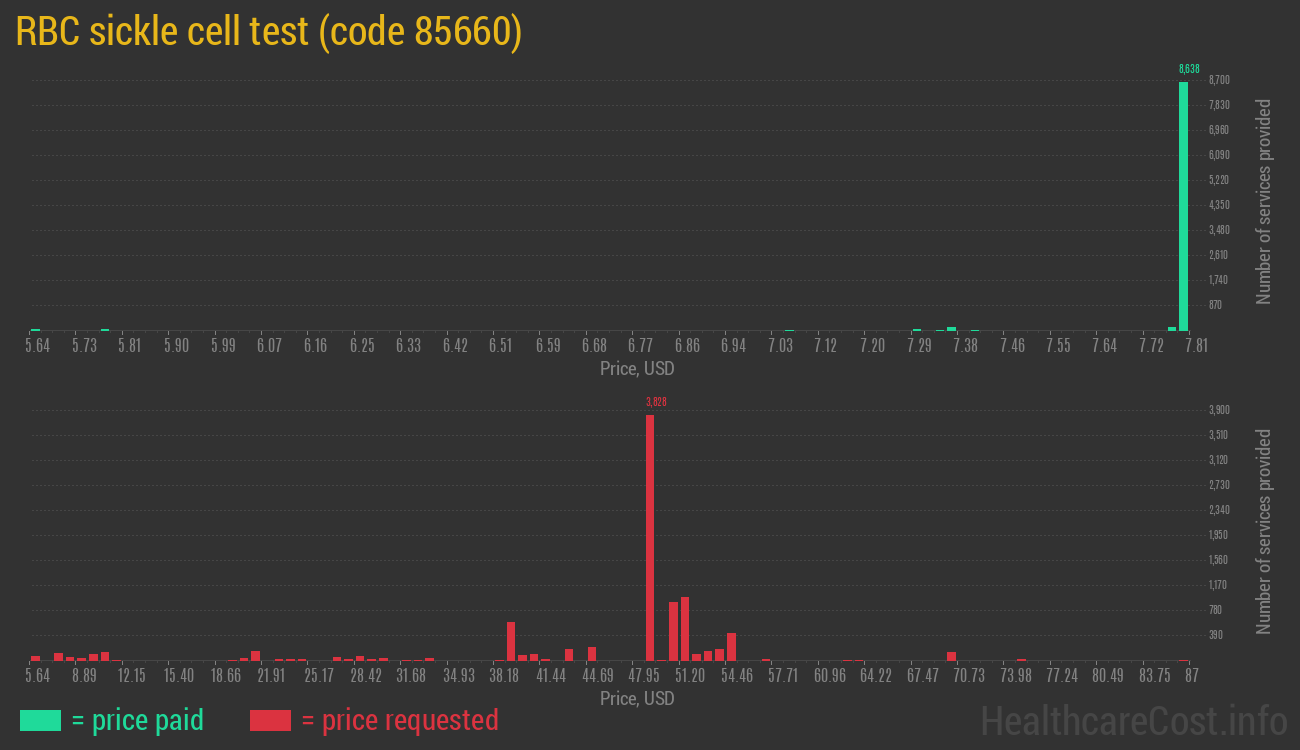Click the "= price requested" legend text
The height and width of the screenshot is (750, 1300).
(399, 720)
